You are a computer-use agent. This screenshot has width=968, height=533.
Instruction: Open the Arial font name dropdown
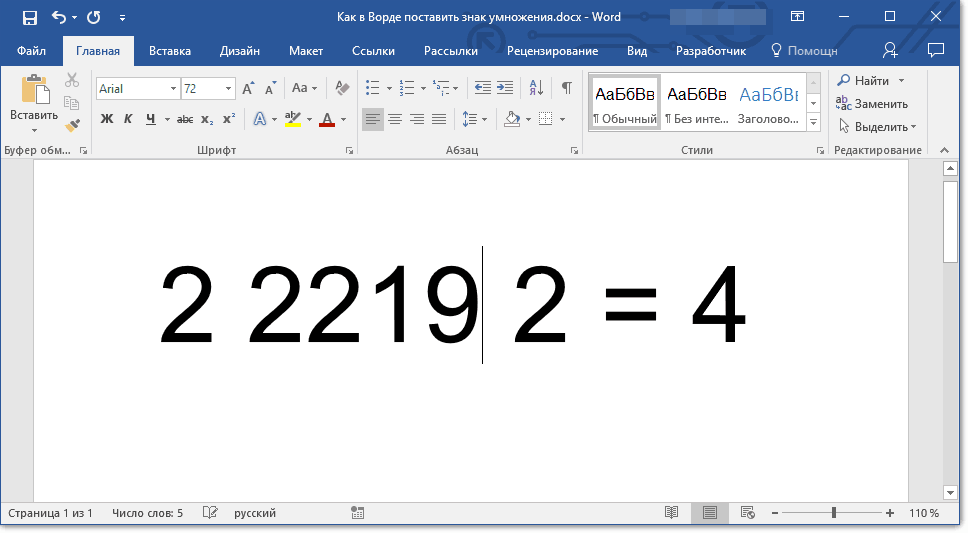(x=173, y=89)
